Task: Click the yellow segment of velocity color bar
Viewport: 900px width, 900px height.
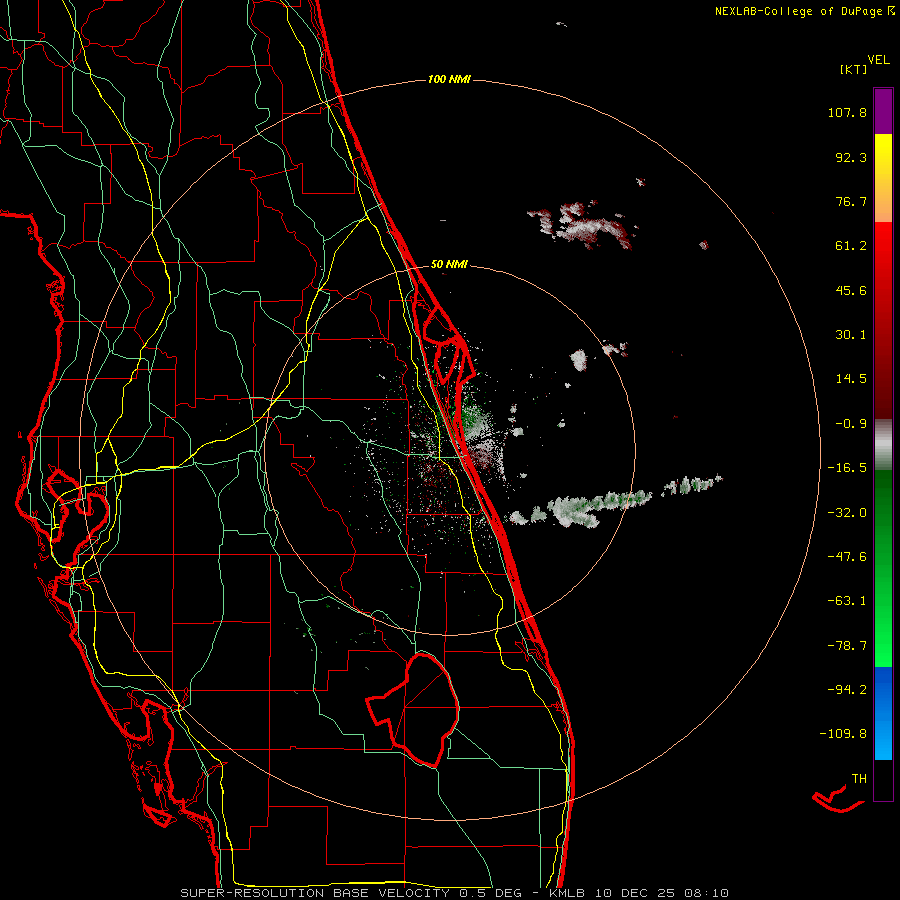Action: pyautogui.click(x=883, y=178)
